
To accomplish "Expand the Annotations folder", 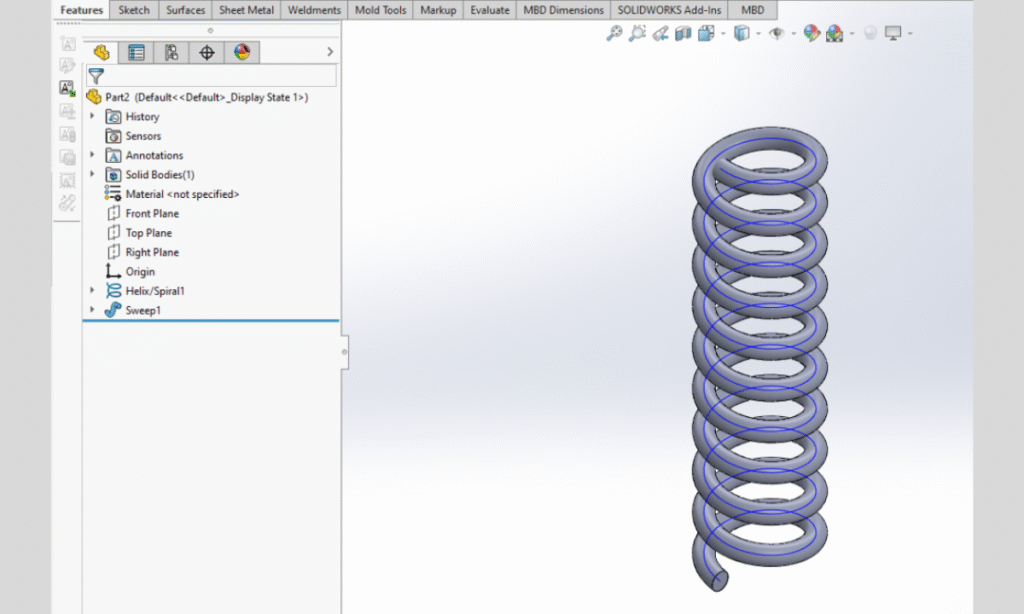I will point(91,155).
